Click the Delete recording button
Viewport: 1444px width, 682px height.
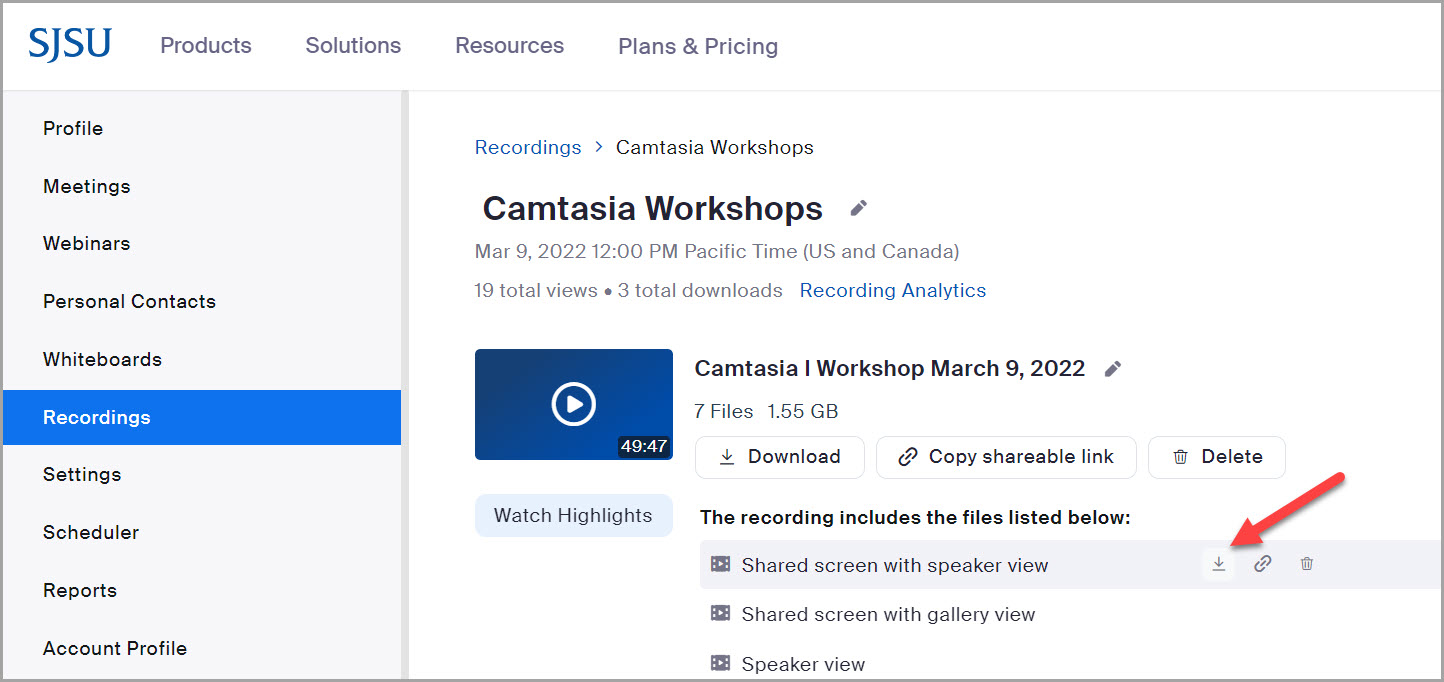pyautogui.click(x=1216, y=457)
